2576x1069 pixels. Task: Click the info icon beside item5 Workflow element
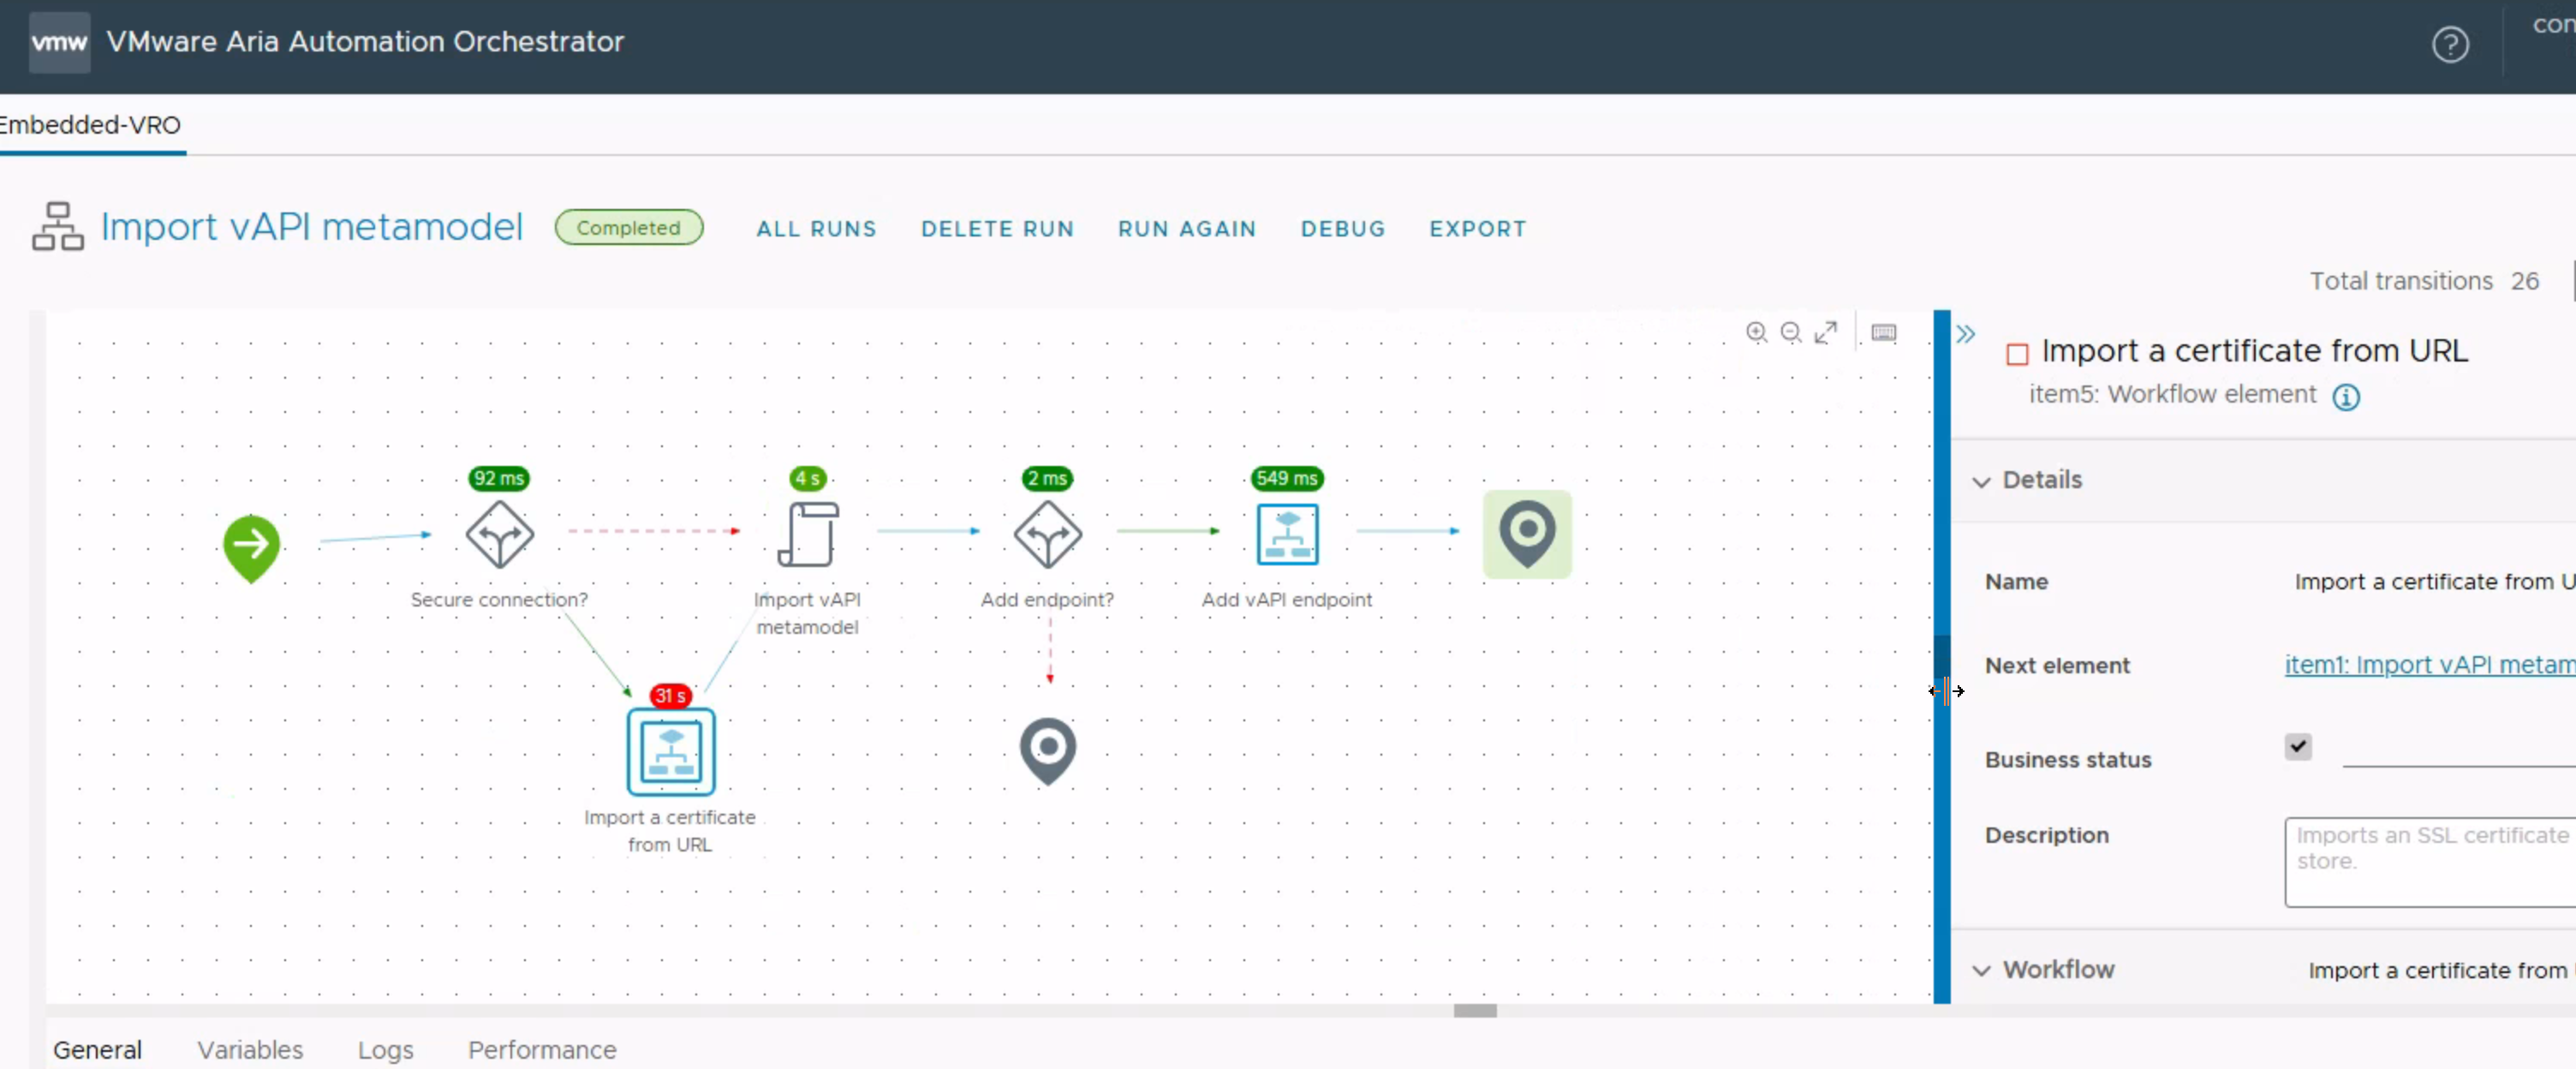(x=2345, y=397)
